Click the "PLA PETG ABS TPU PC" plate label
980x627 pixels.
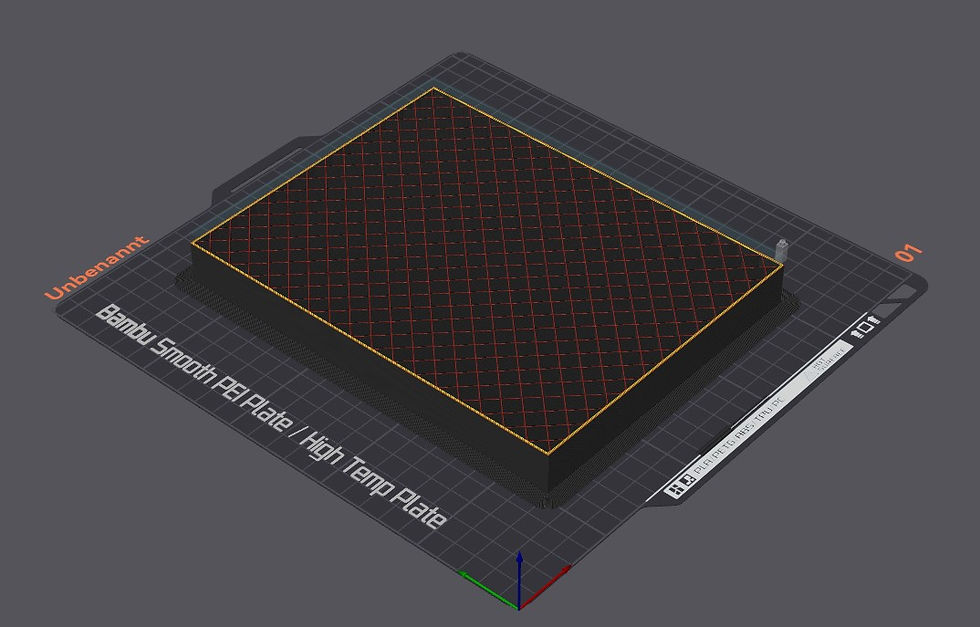[x=739, y=435]
